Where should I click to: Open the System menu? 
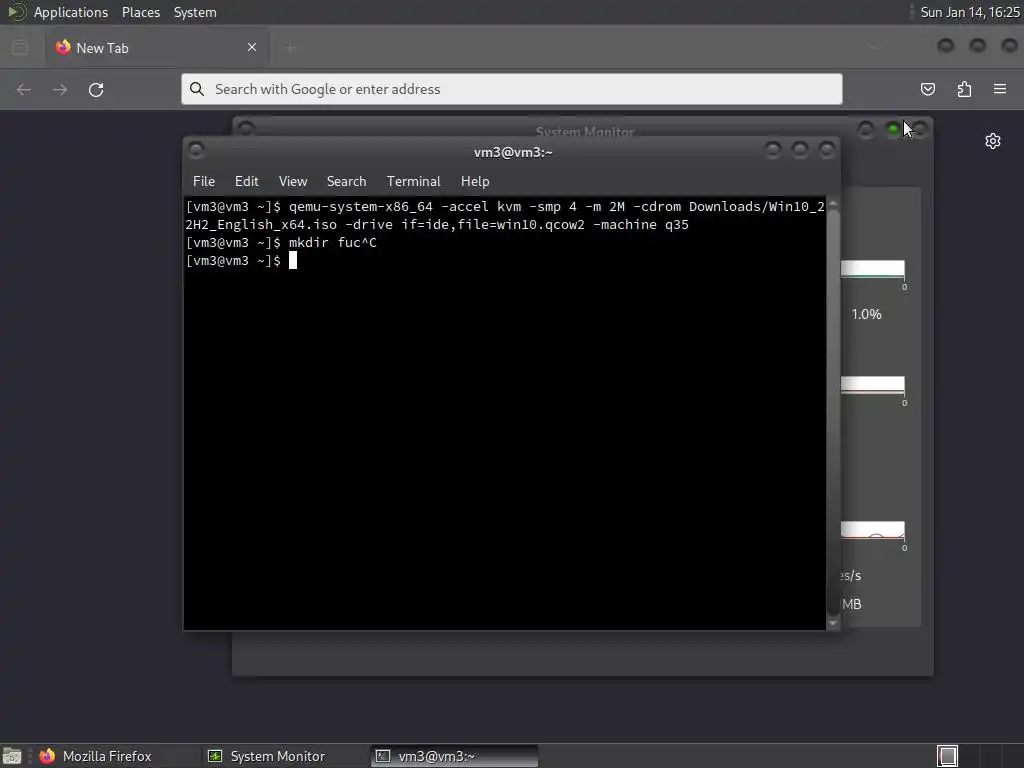[195, 12]
